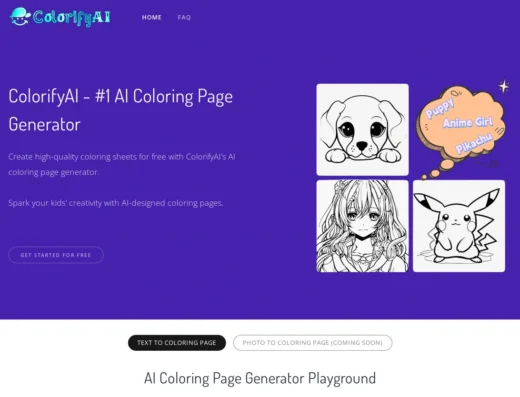The width and height of the screenshot is (520, 397).
Task: Click the ColorifyAI logo
Action: click(x=60, y=17)
